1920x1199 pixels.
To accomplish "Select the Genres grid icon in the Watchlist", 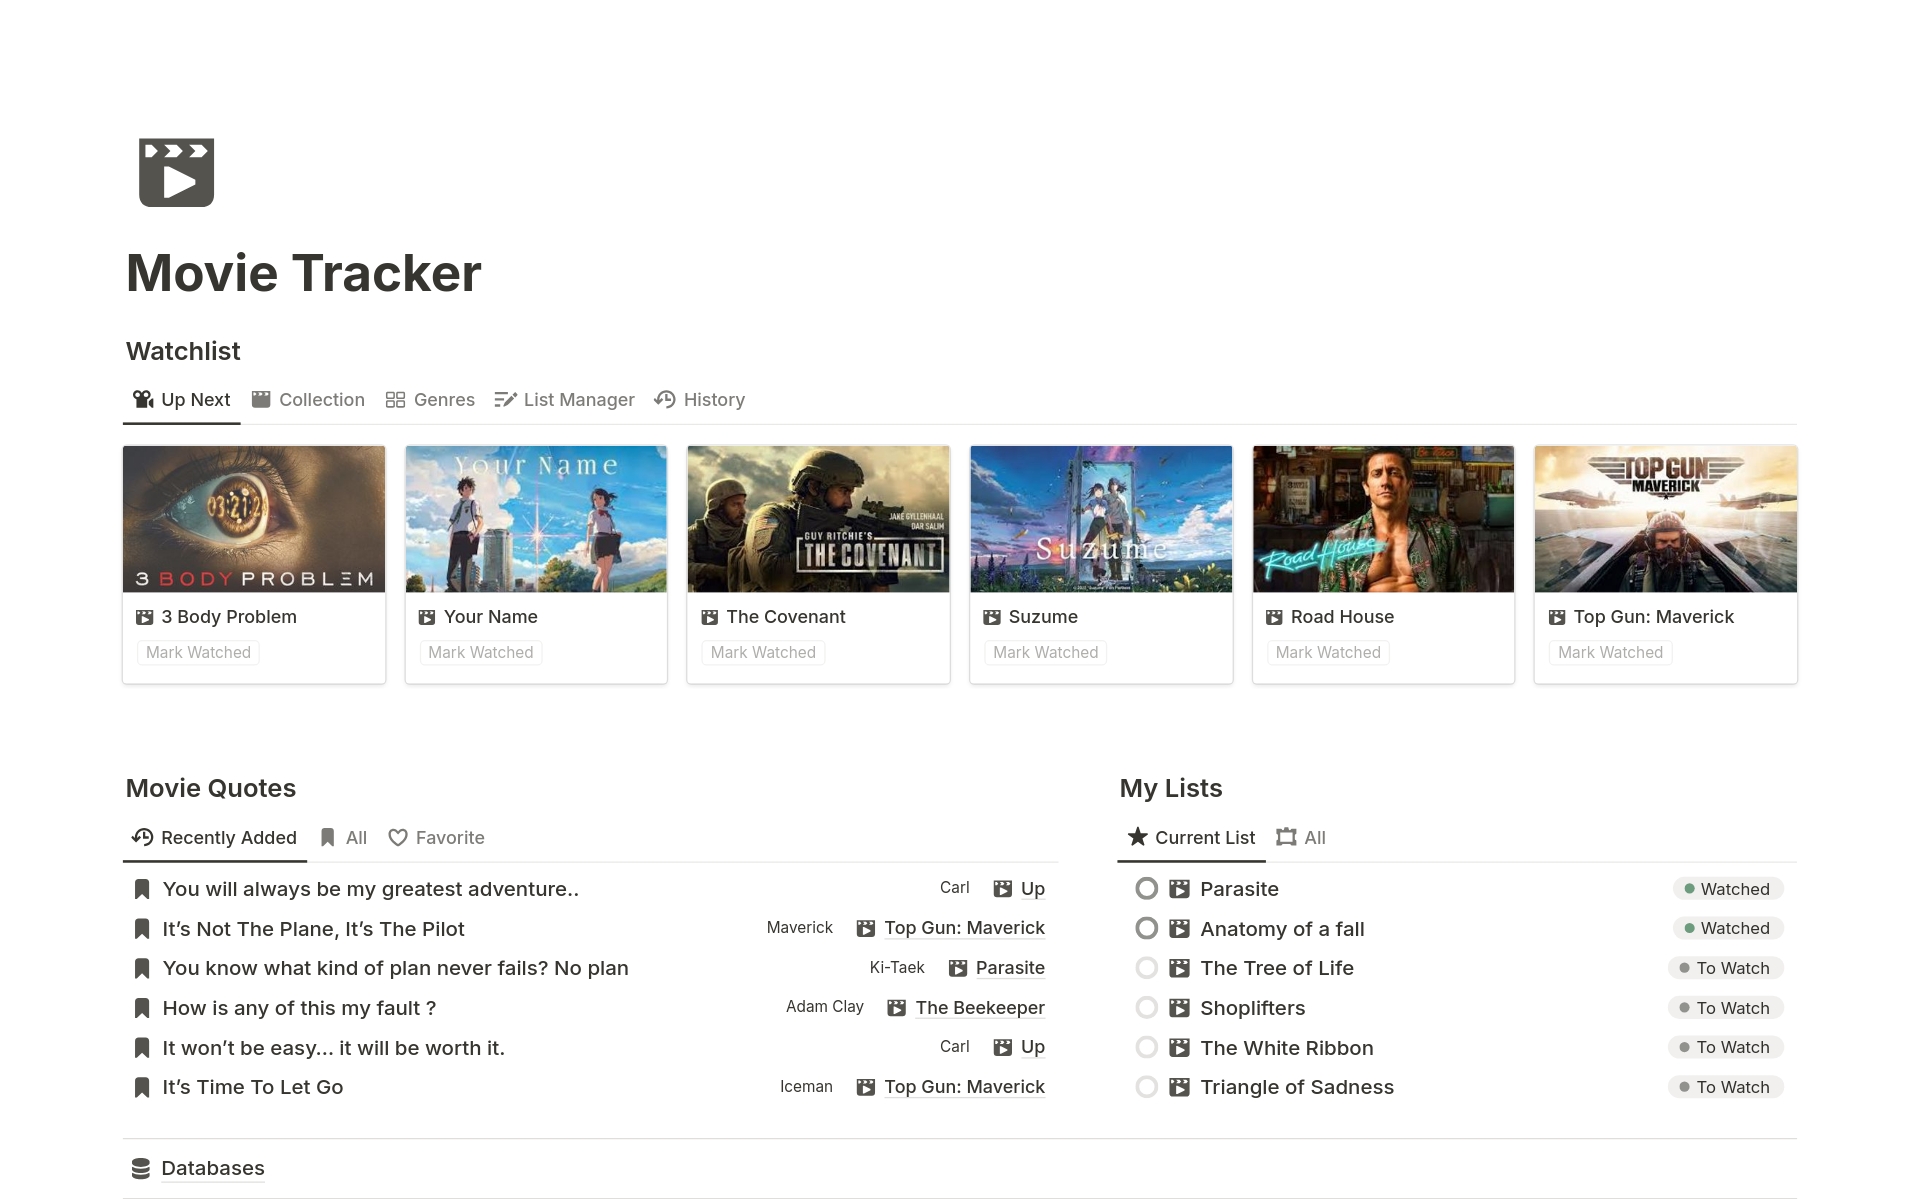I will coord(396,399).
